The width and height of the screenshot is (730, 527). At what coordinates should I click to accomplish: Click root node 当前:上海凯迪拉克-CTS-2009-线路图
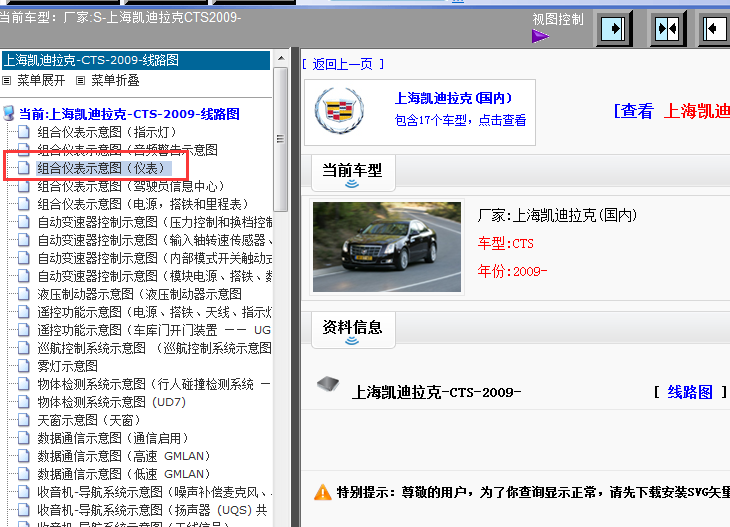129,114
